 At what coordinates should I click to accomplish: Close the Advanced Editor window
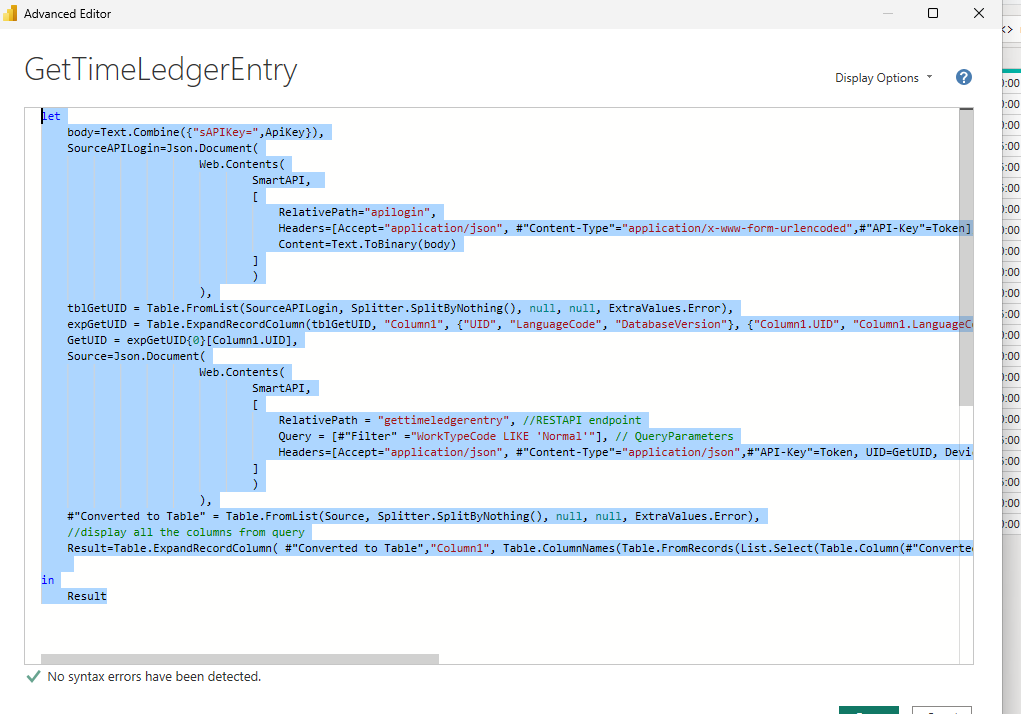click(979, 13)
